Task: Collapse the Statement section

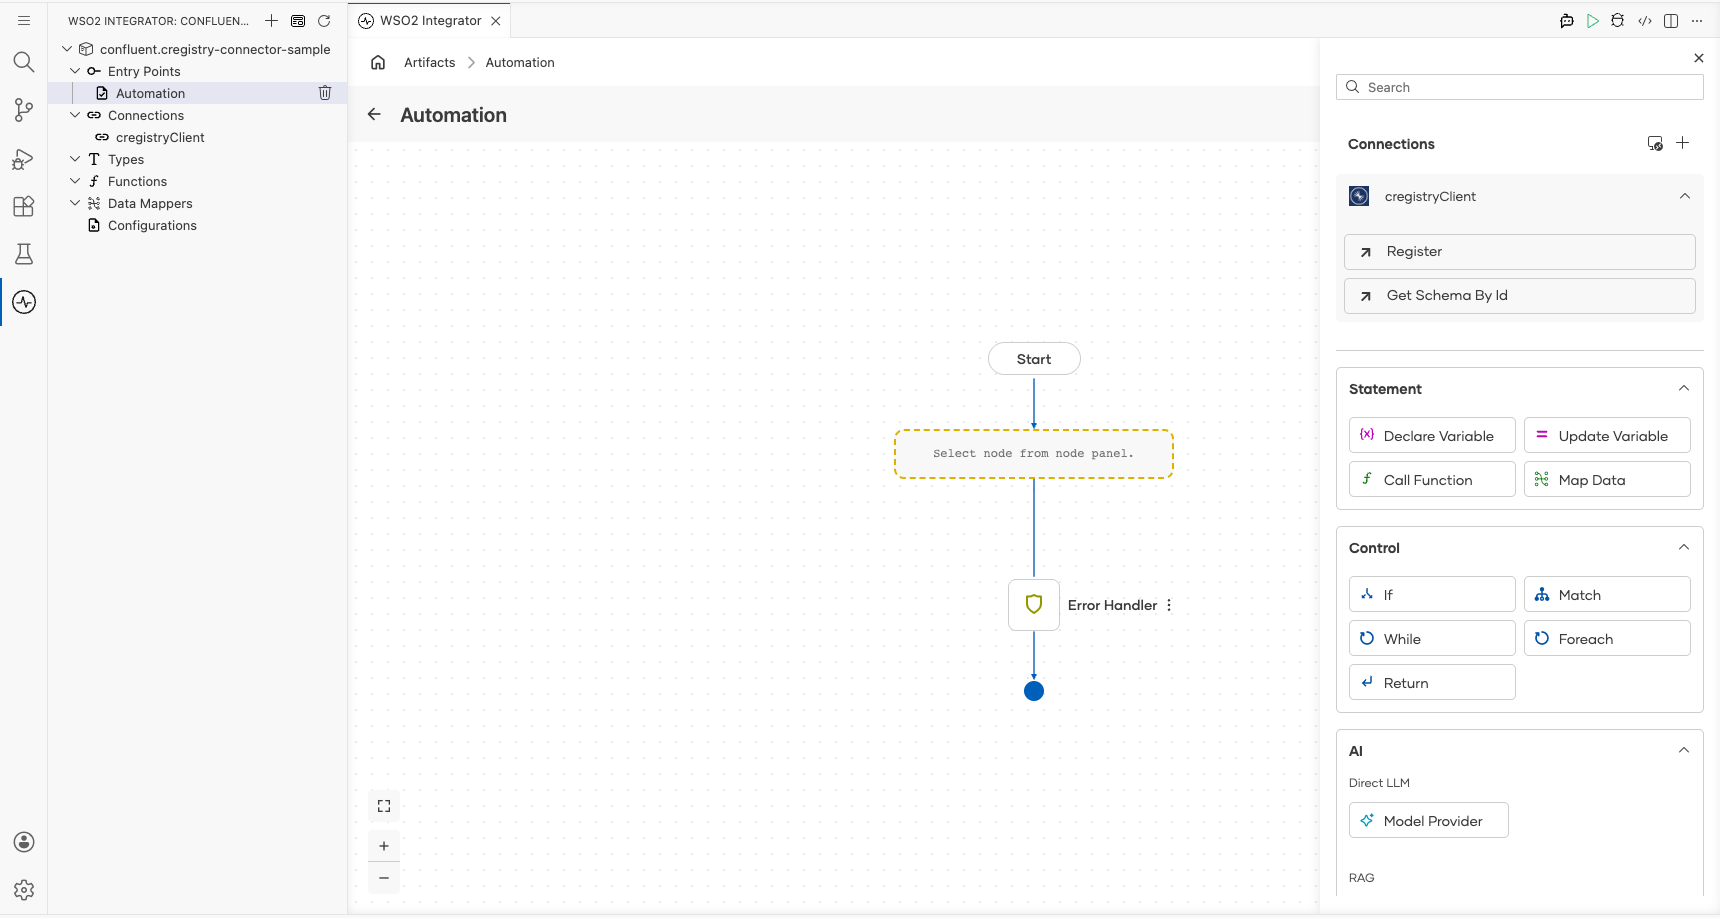Action: coord(1684,388)
